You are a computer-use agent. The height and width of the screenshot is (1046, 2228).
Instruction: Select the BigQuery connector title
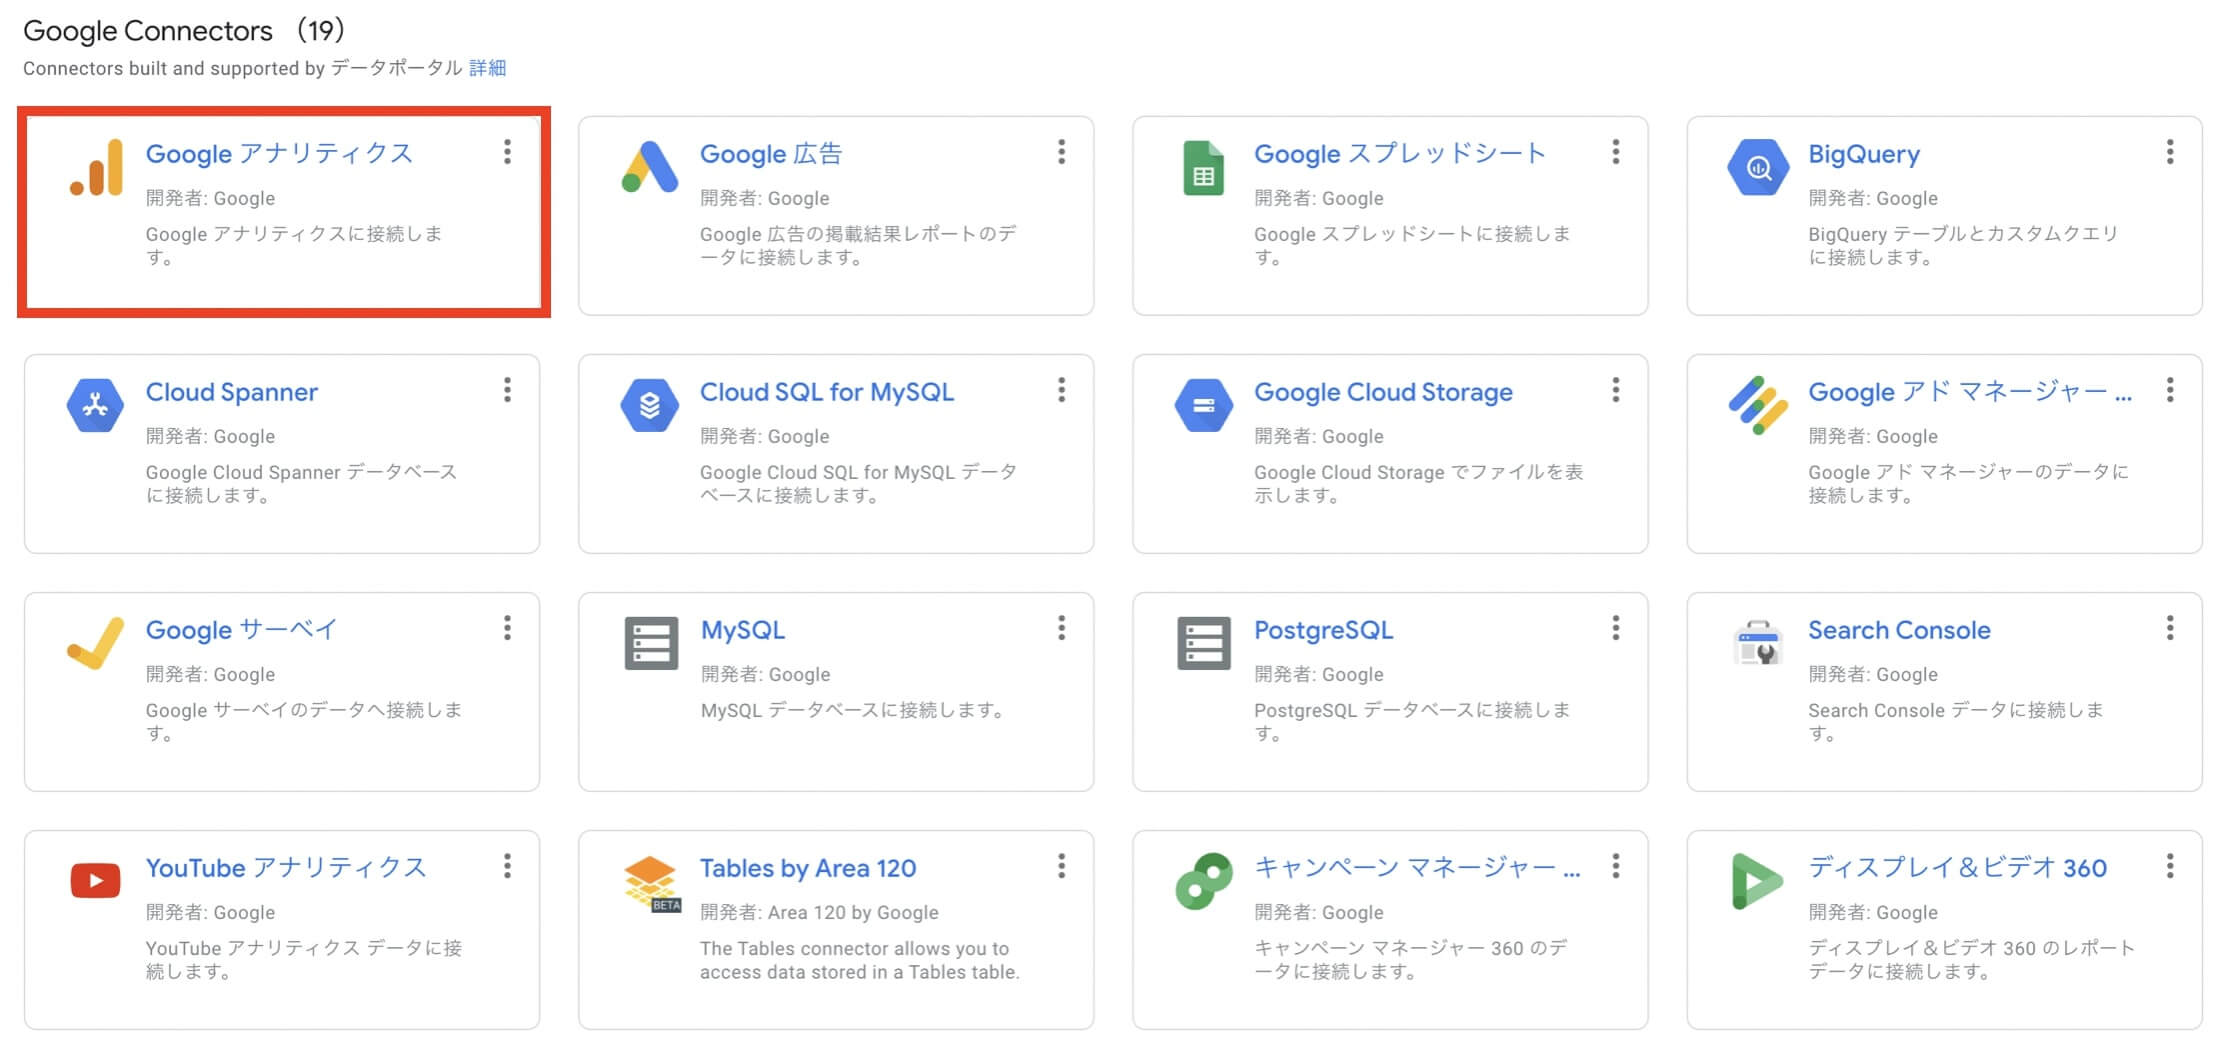coord(1864,155)
